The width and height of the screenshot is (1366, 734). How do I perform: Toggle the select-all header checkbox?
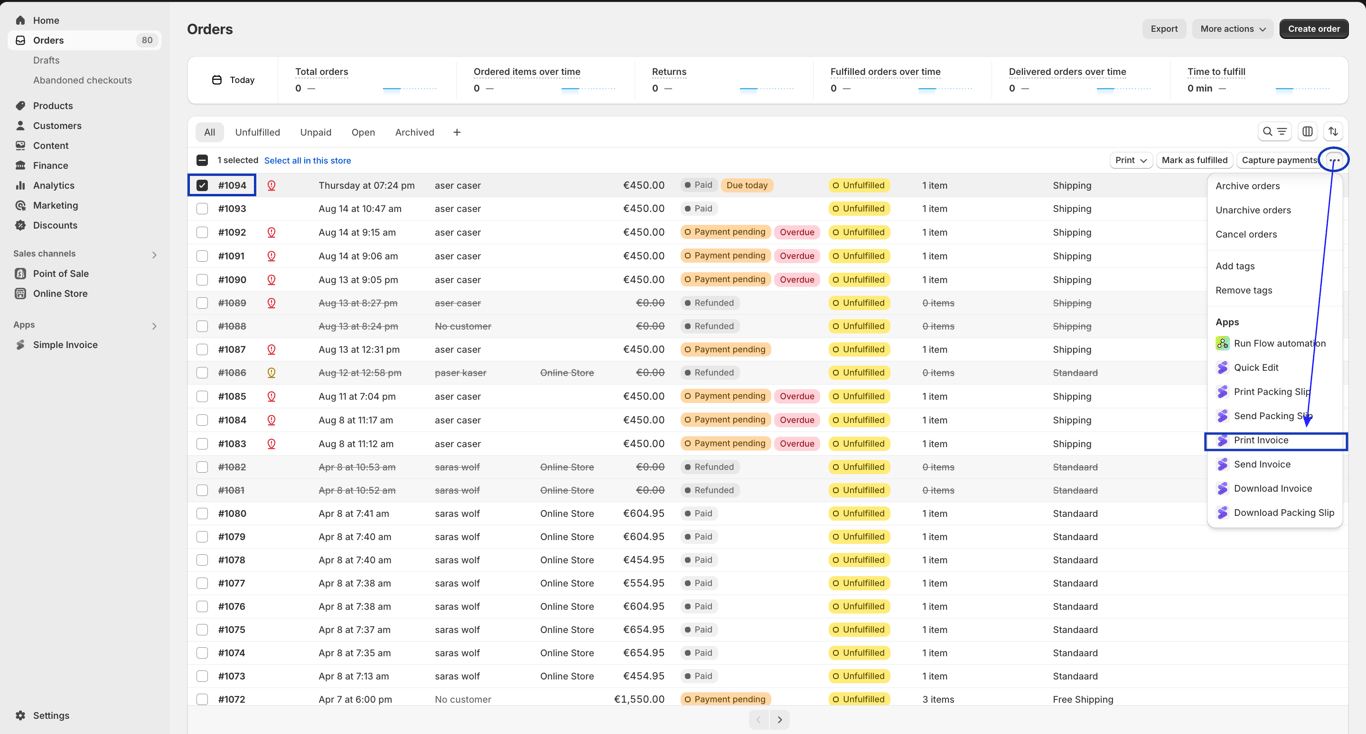coord(202,160)
